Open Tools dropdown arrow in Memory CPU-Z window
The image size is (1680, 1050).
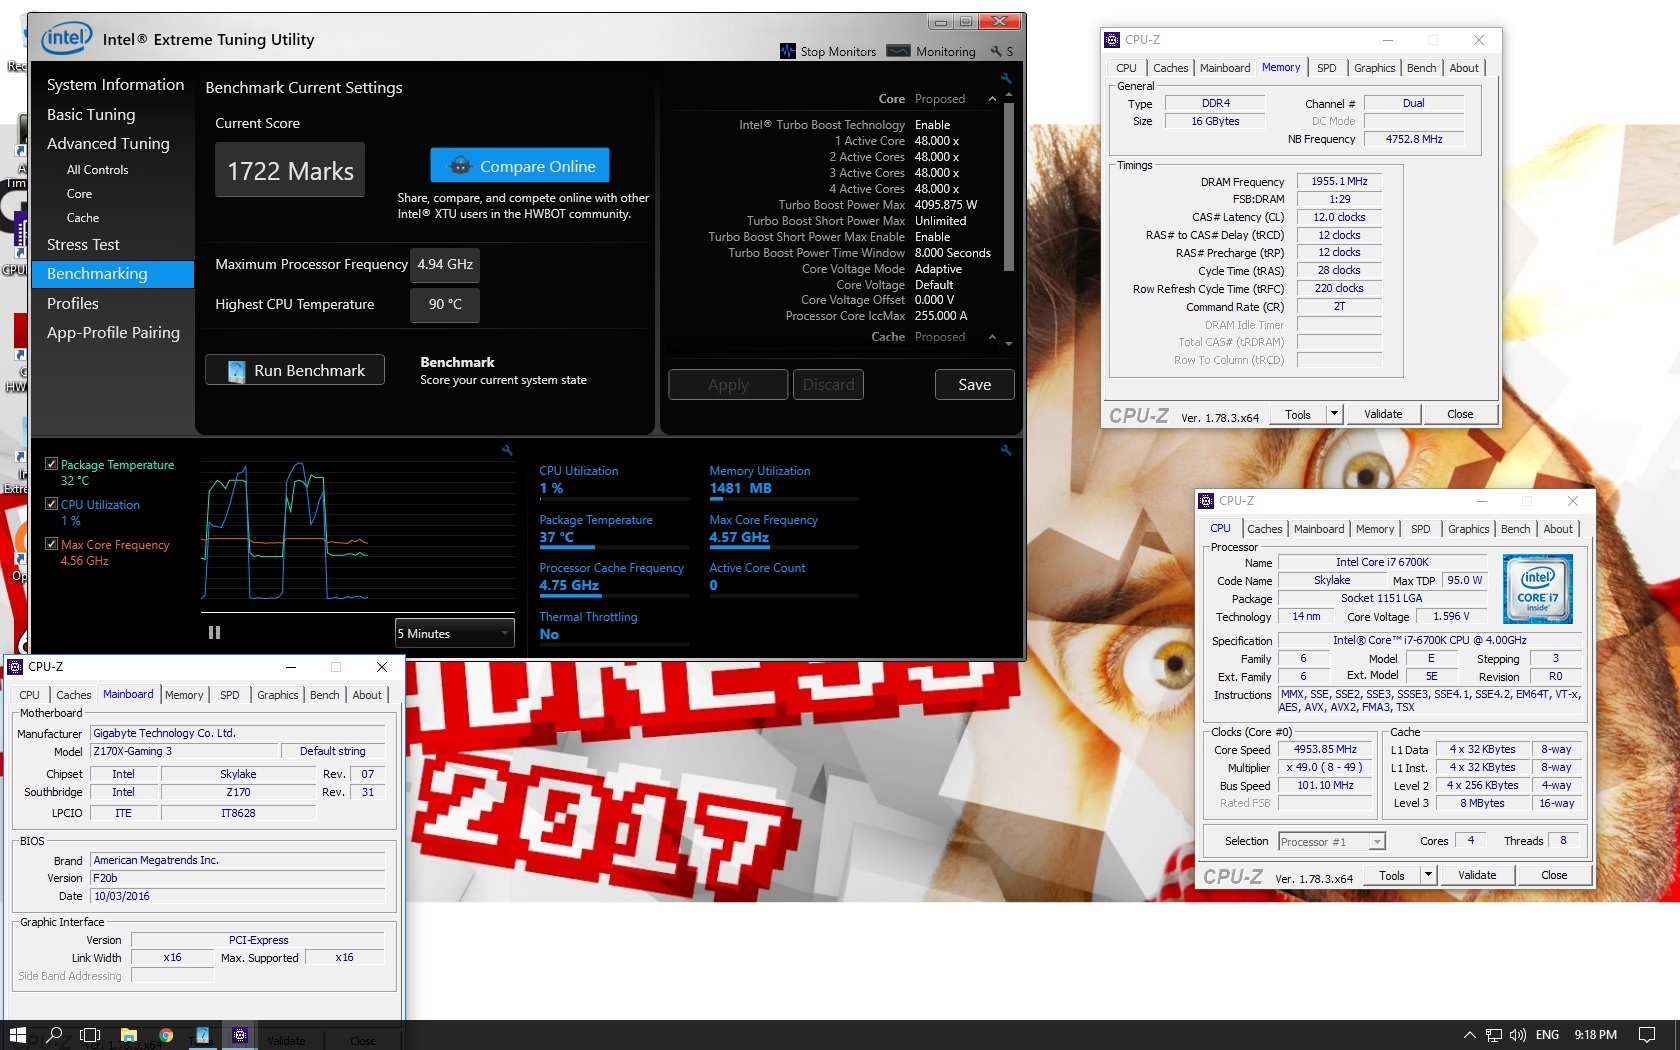(x=1333, y=414)
